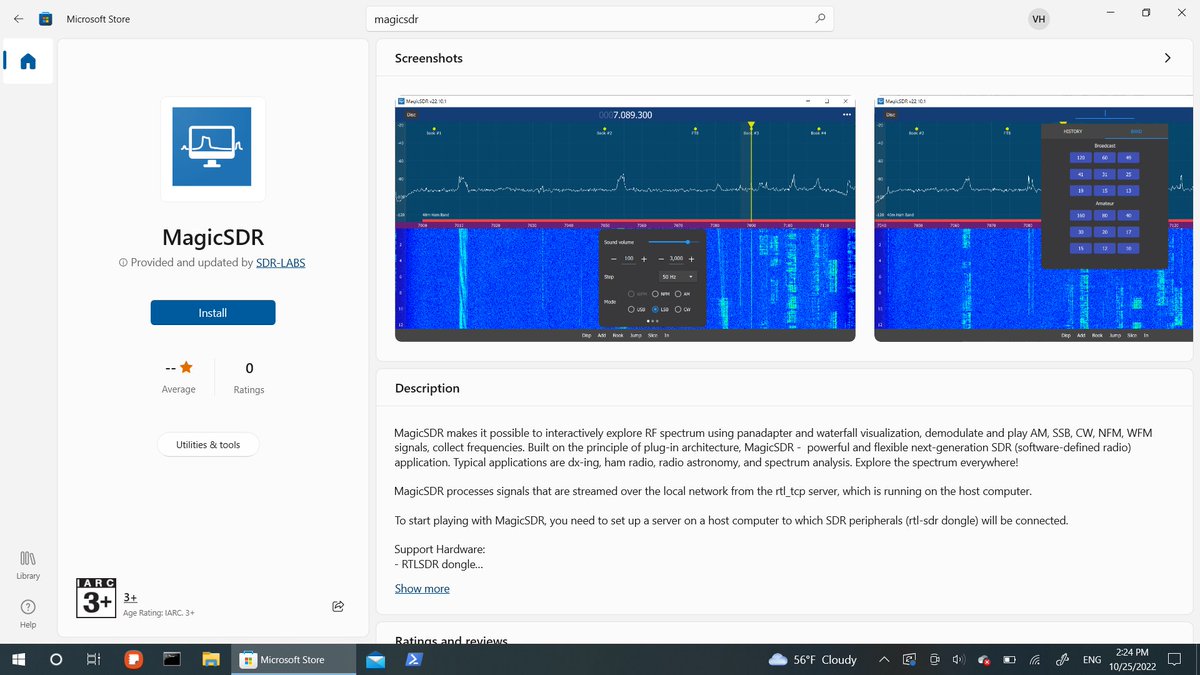Click the MagicSDR app title
The image size is (1200, 675).
tap(213, 238)
